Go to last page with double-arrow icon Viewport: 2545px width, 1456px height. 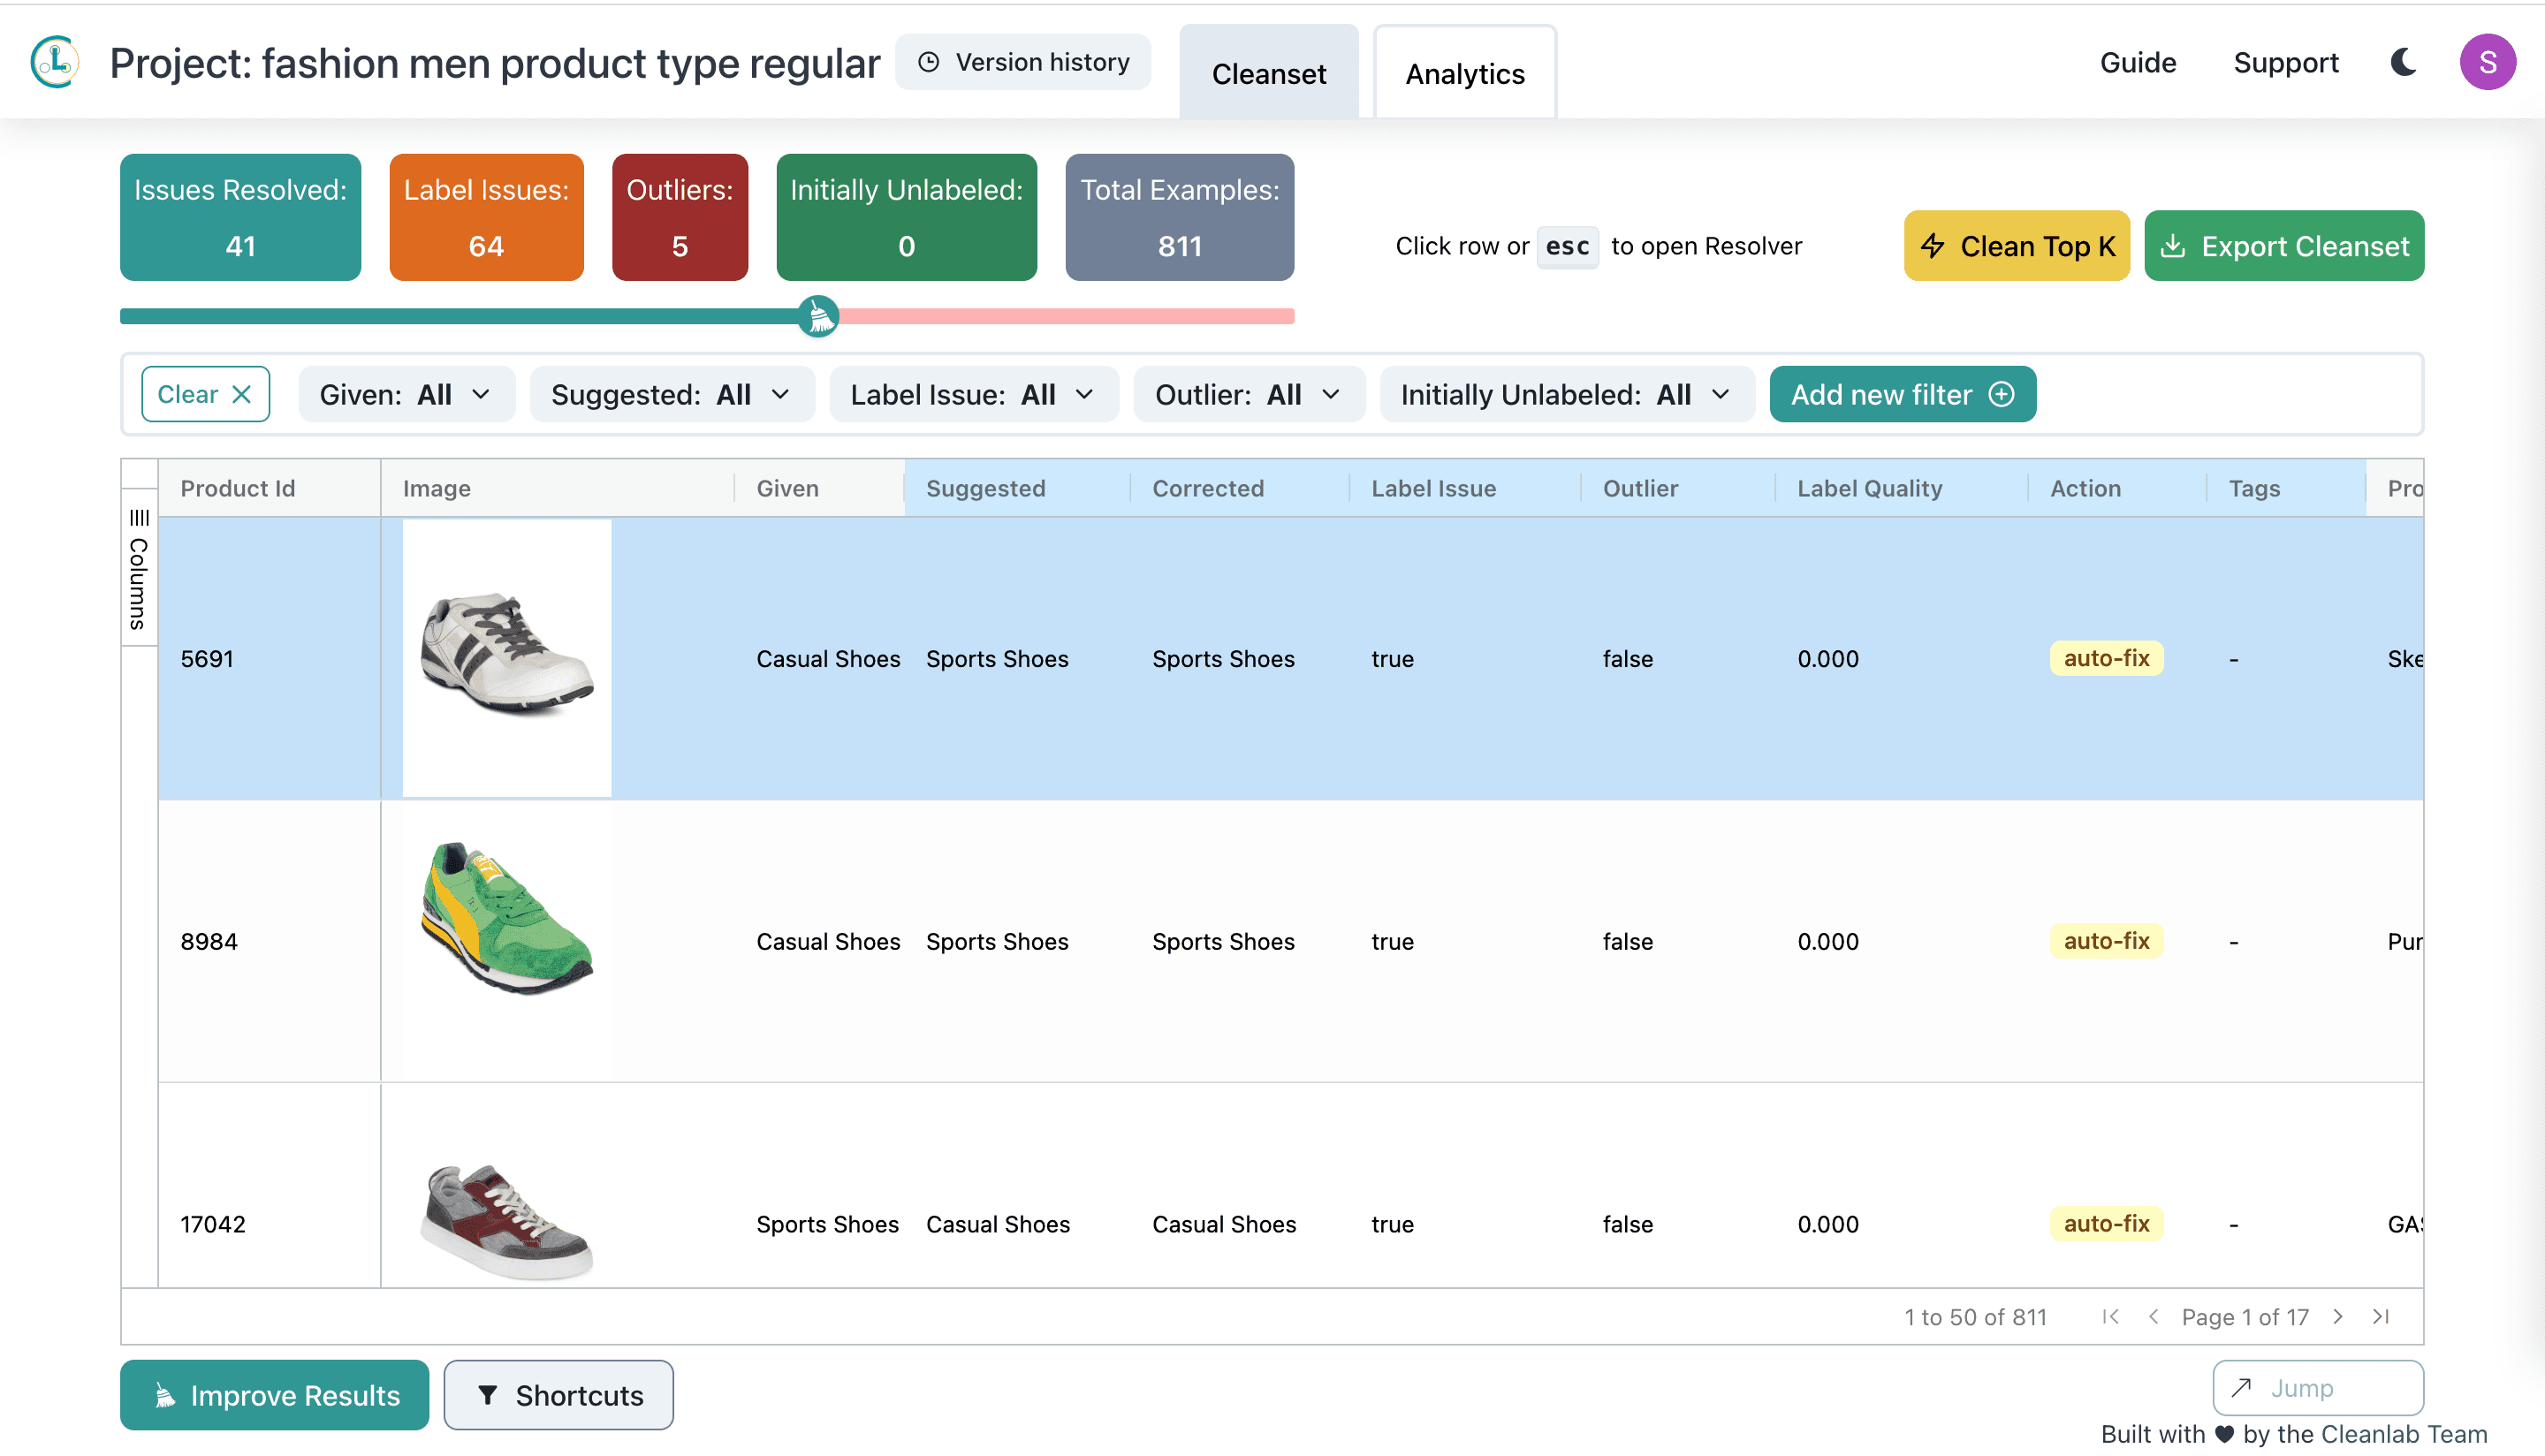(x=2381, y=1317)
